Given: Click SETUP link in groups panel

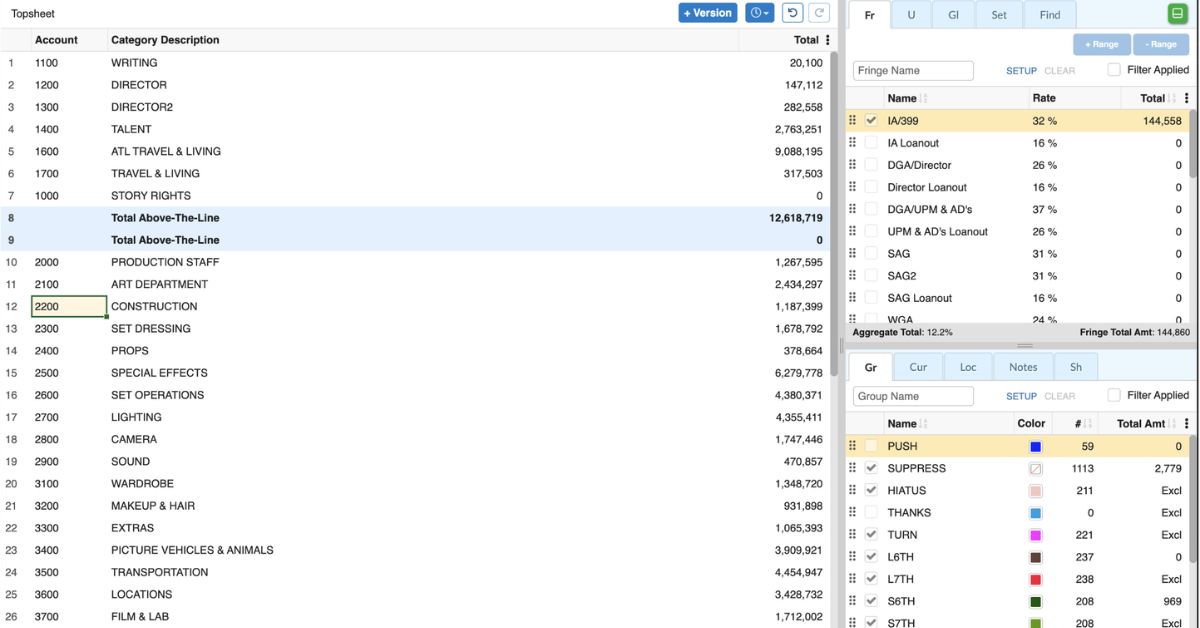Looking at the screenshot, I should click(x=1021, y=396).
